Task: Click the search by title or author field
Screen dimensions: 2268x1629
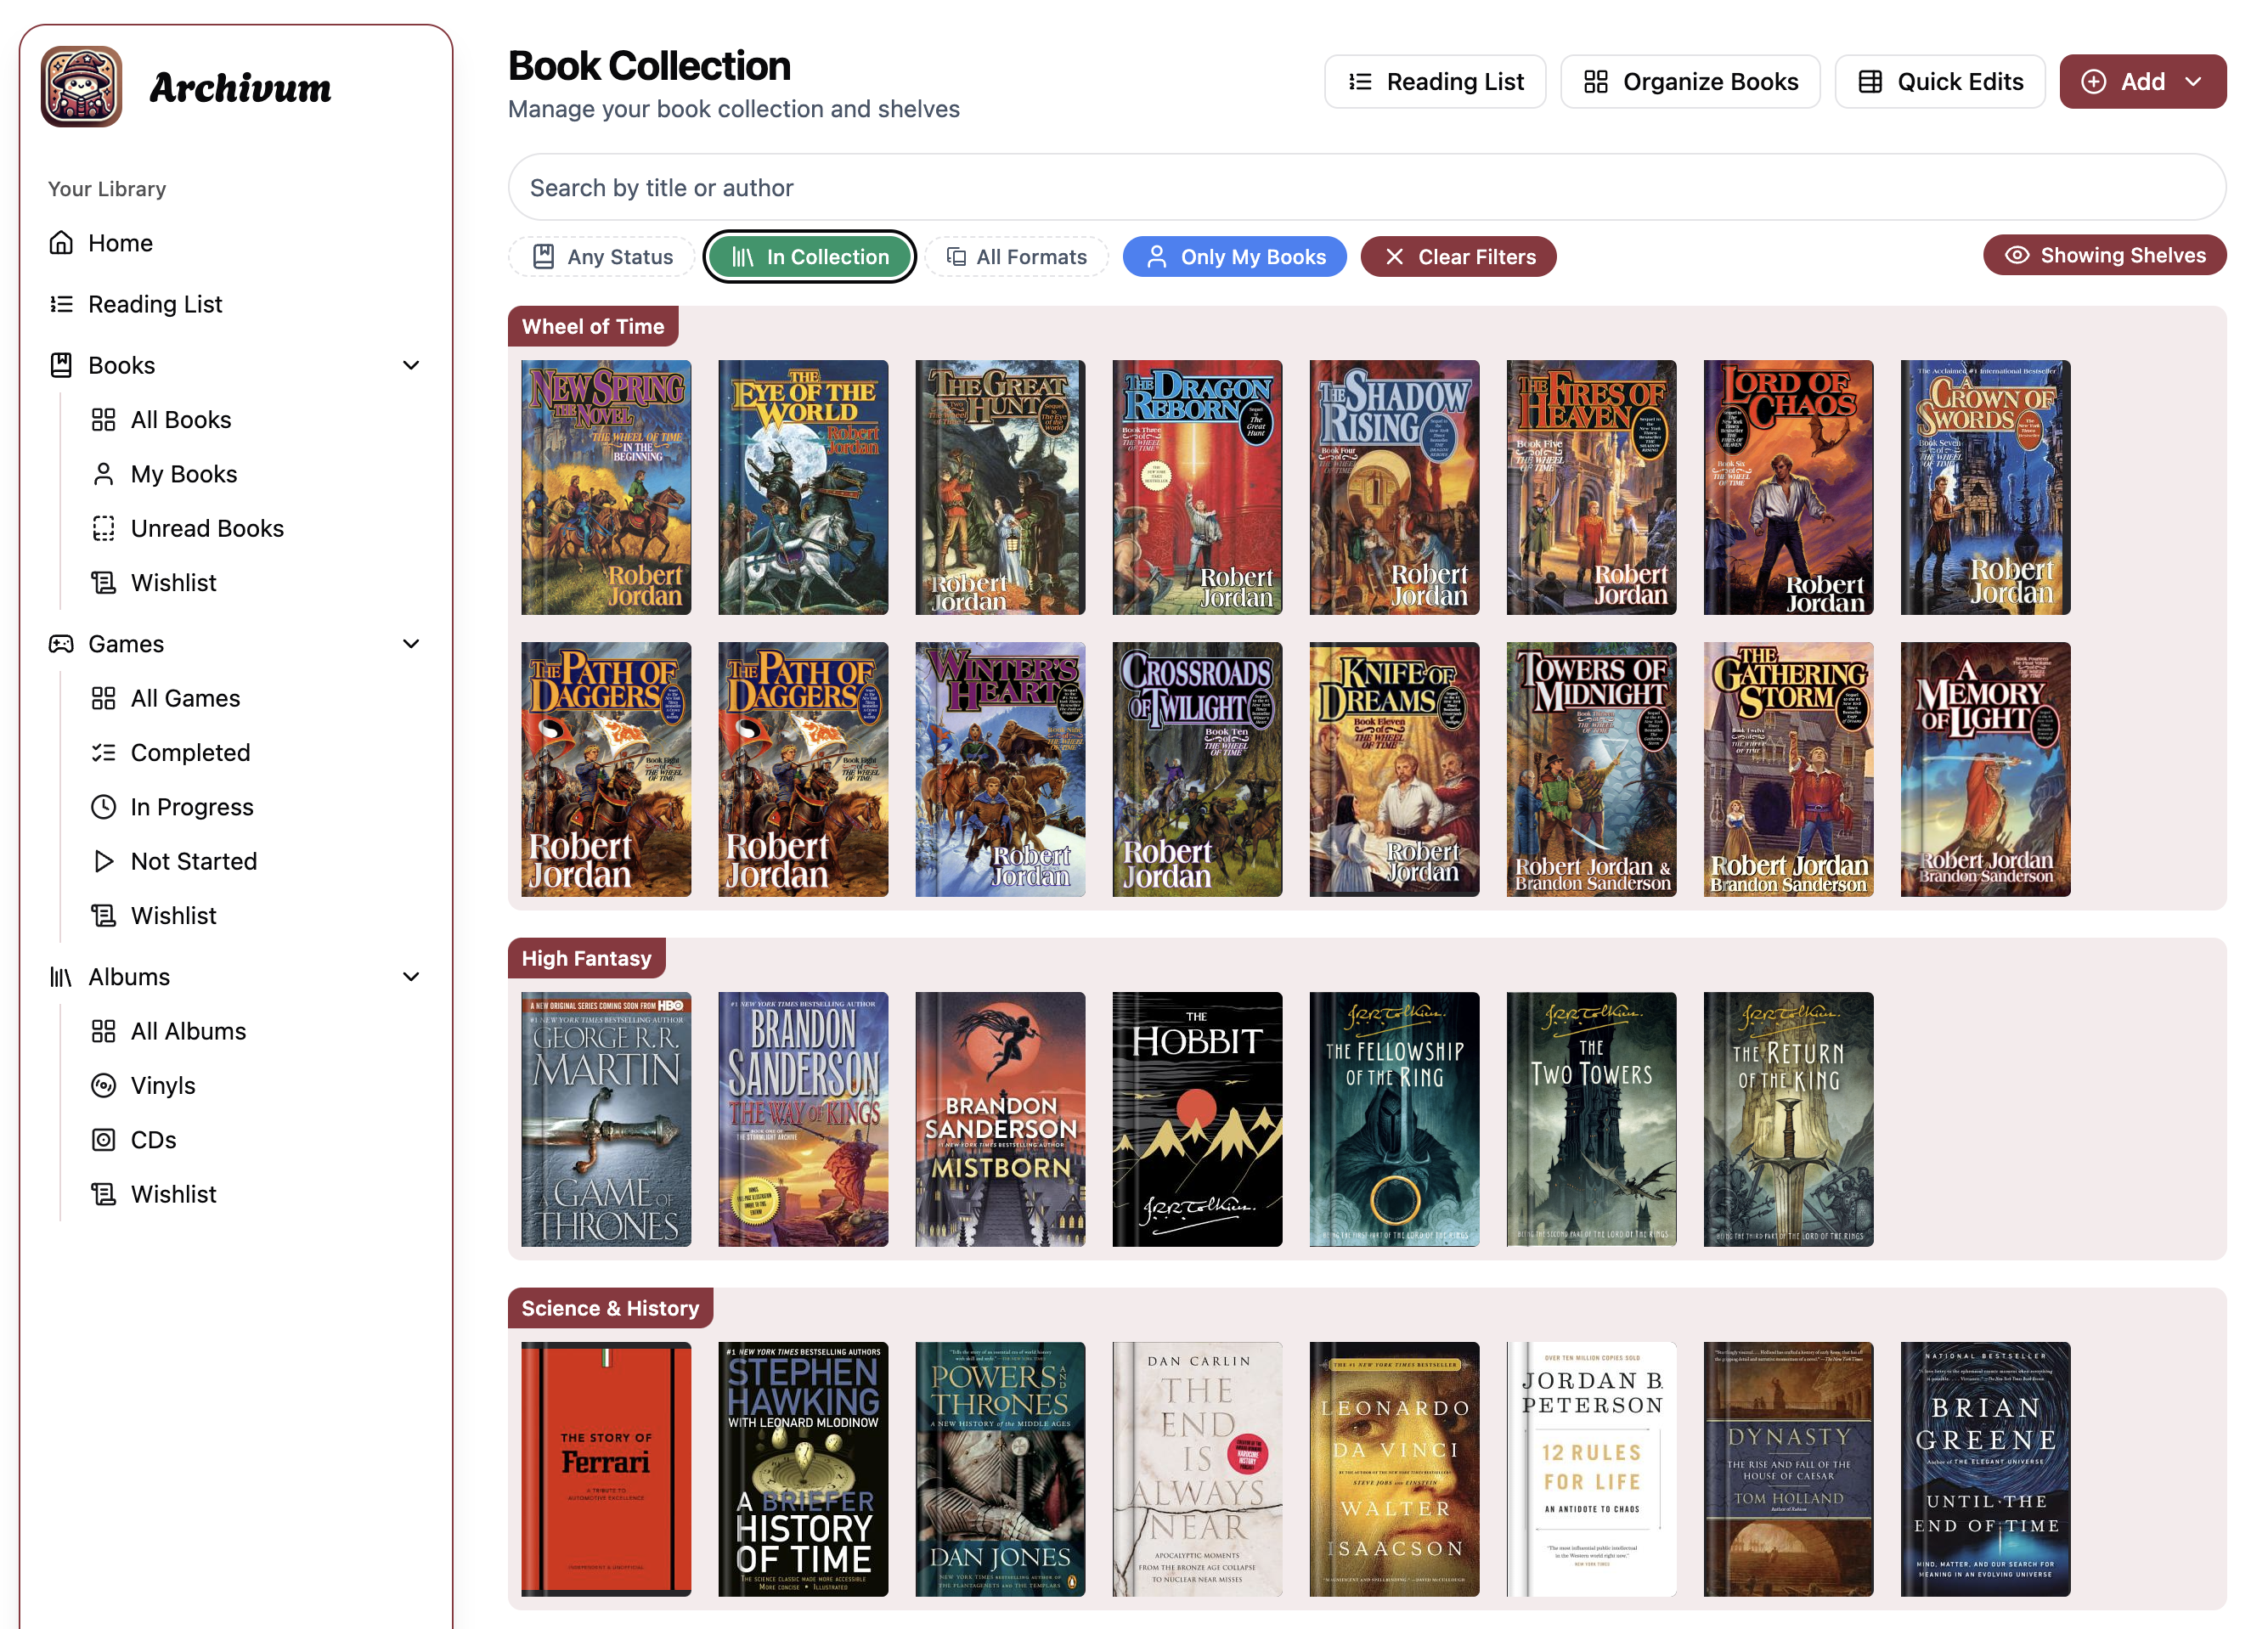Action: click(x=1367, y=188)
